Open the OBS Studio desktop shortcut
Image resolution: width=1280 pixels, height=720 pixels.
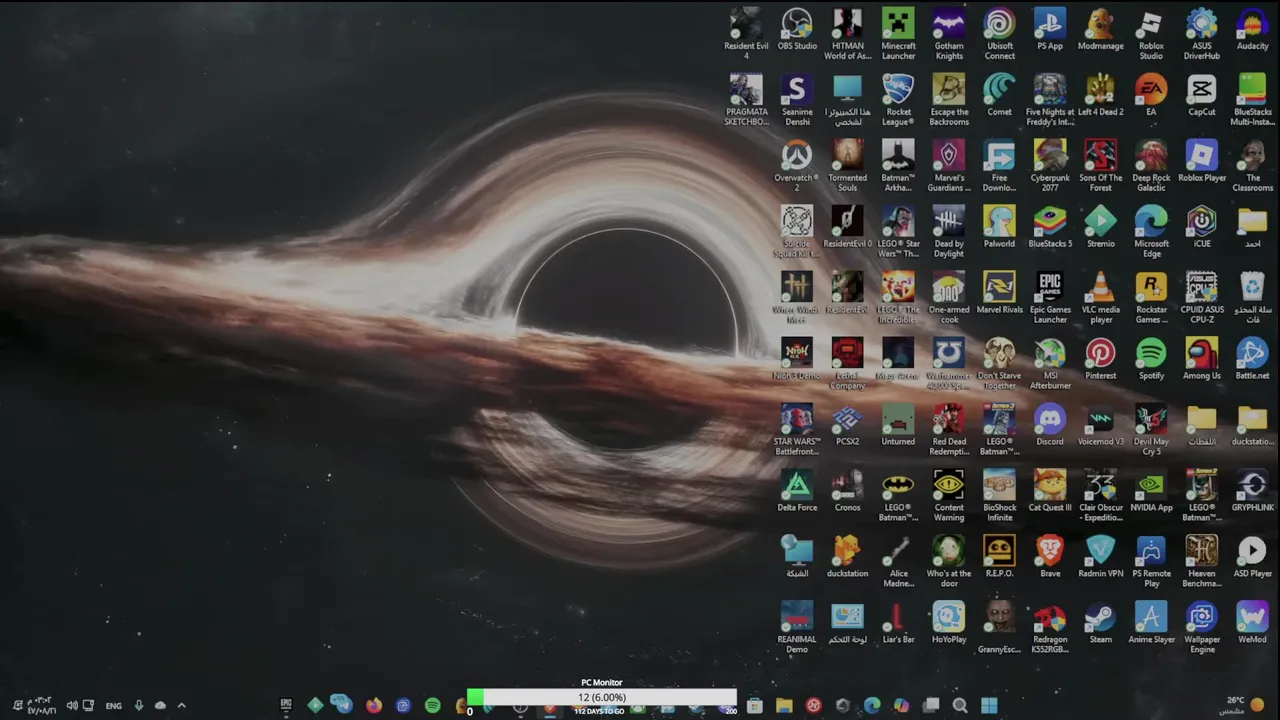tap(797, 29)
